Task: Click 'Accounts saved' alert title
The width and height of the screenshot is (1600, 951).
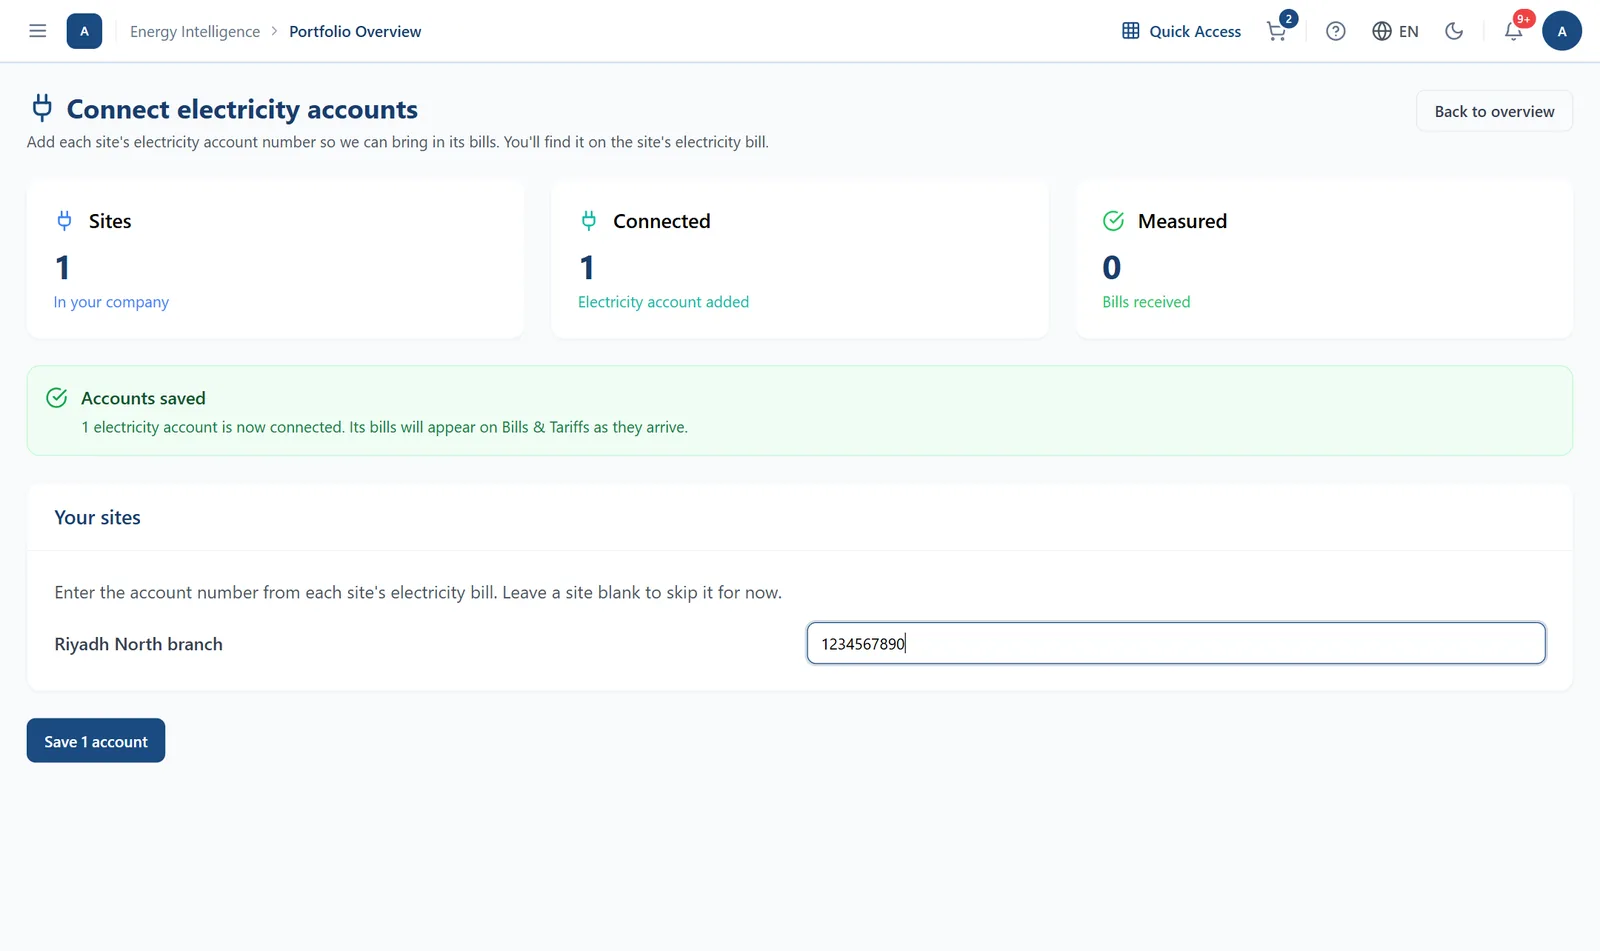Action: click(143, 398)
